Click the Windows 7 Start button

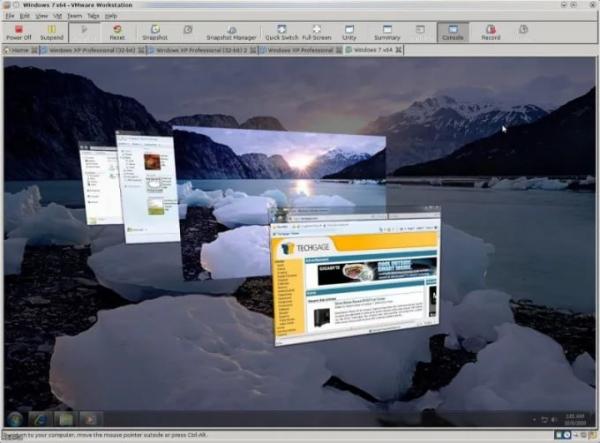pos(15,418)
